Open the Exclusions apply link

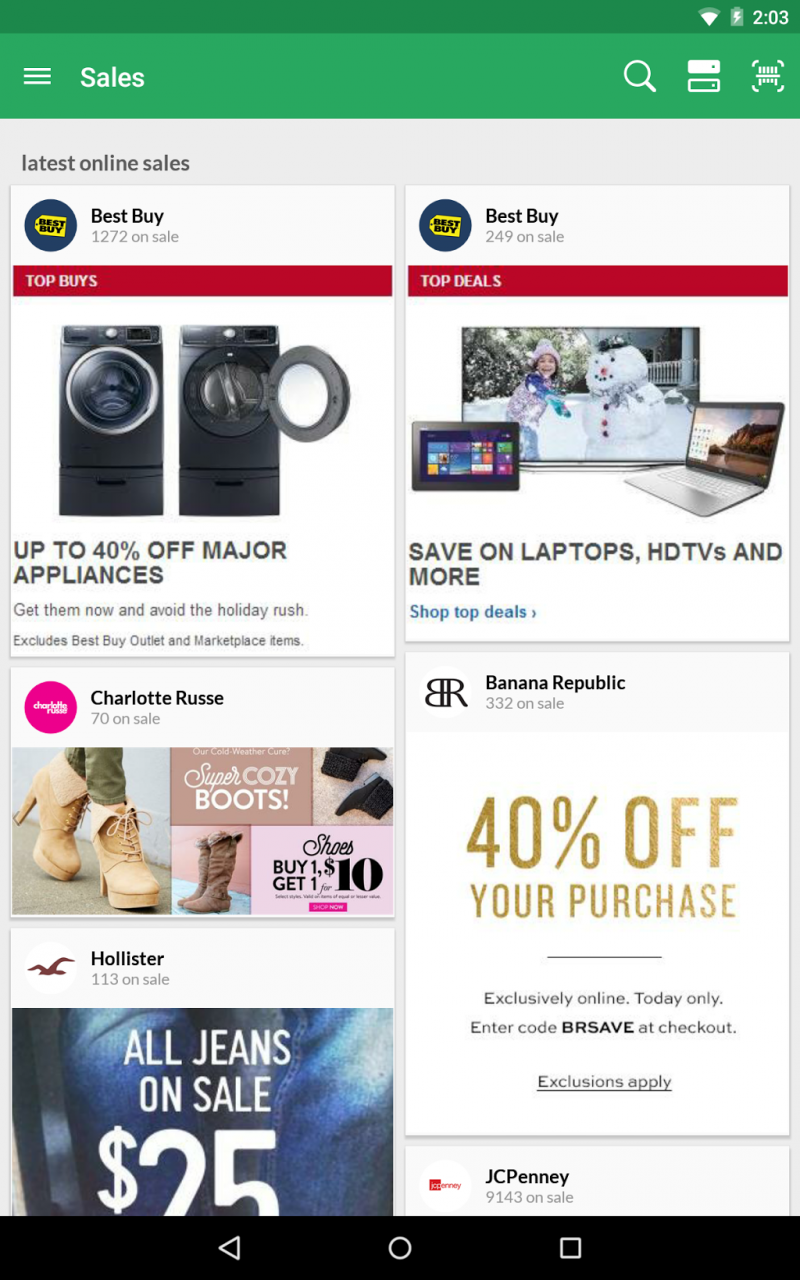coord(604,1082)
